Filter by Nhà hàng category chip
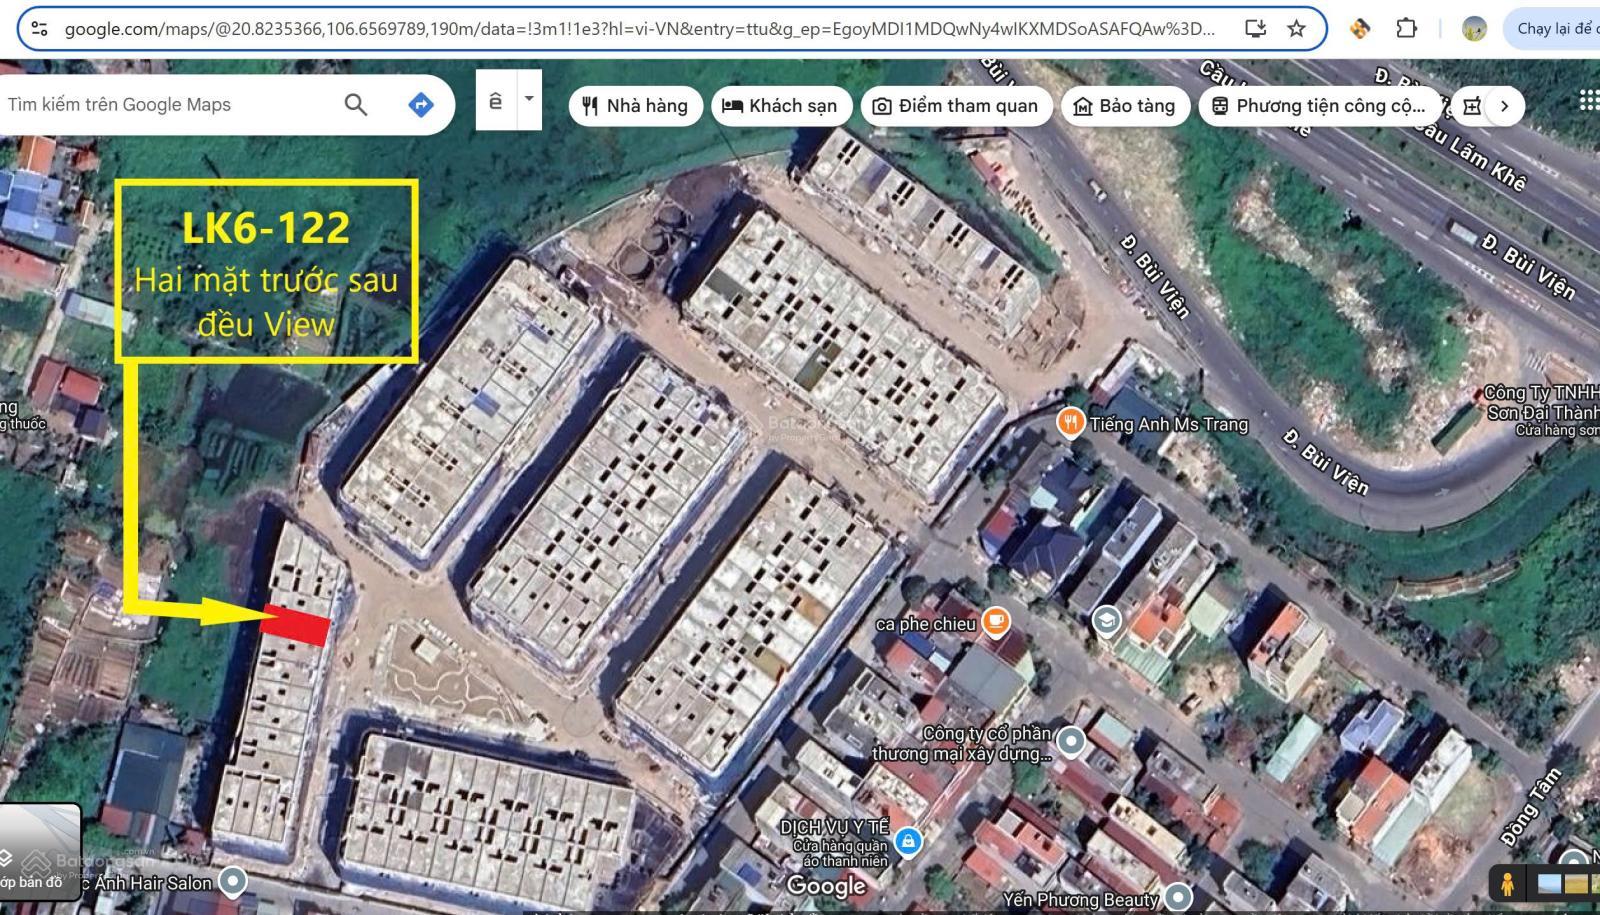 [x=635, y=106]
